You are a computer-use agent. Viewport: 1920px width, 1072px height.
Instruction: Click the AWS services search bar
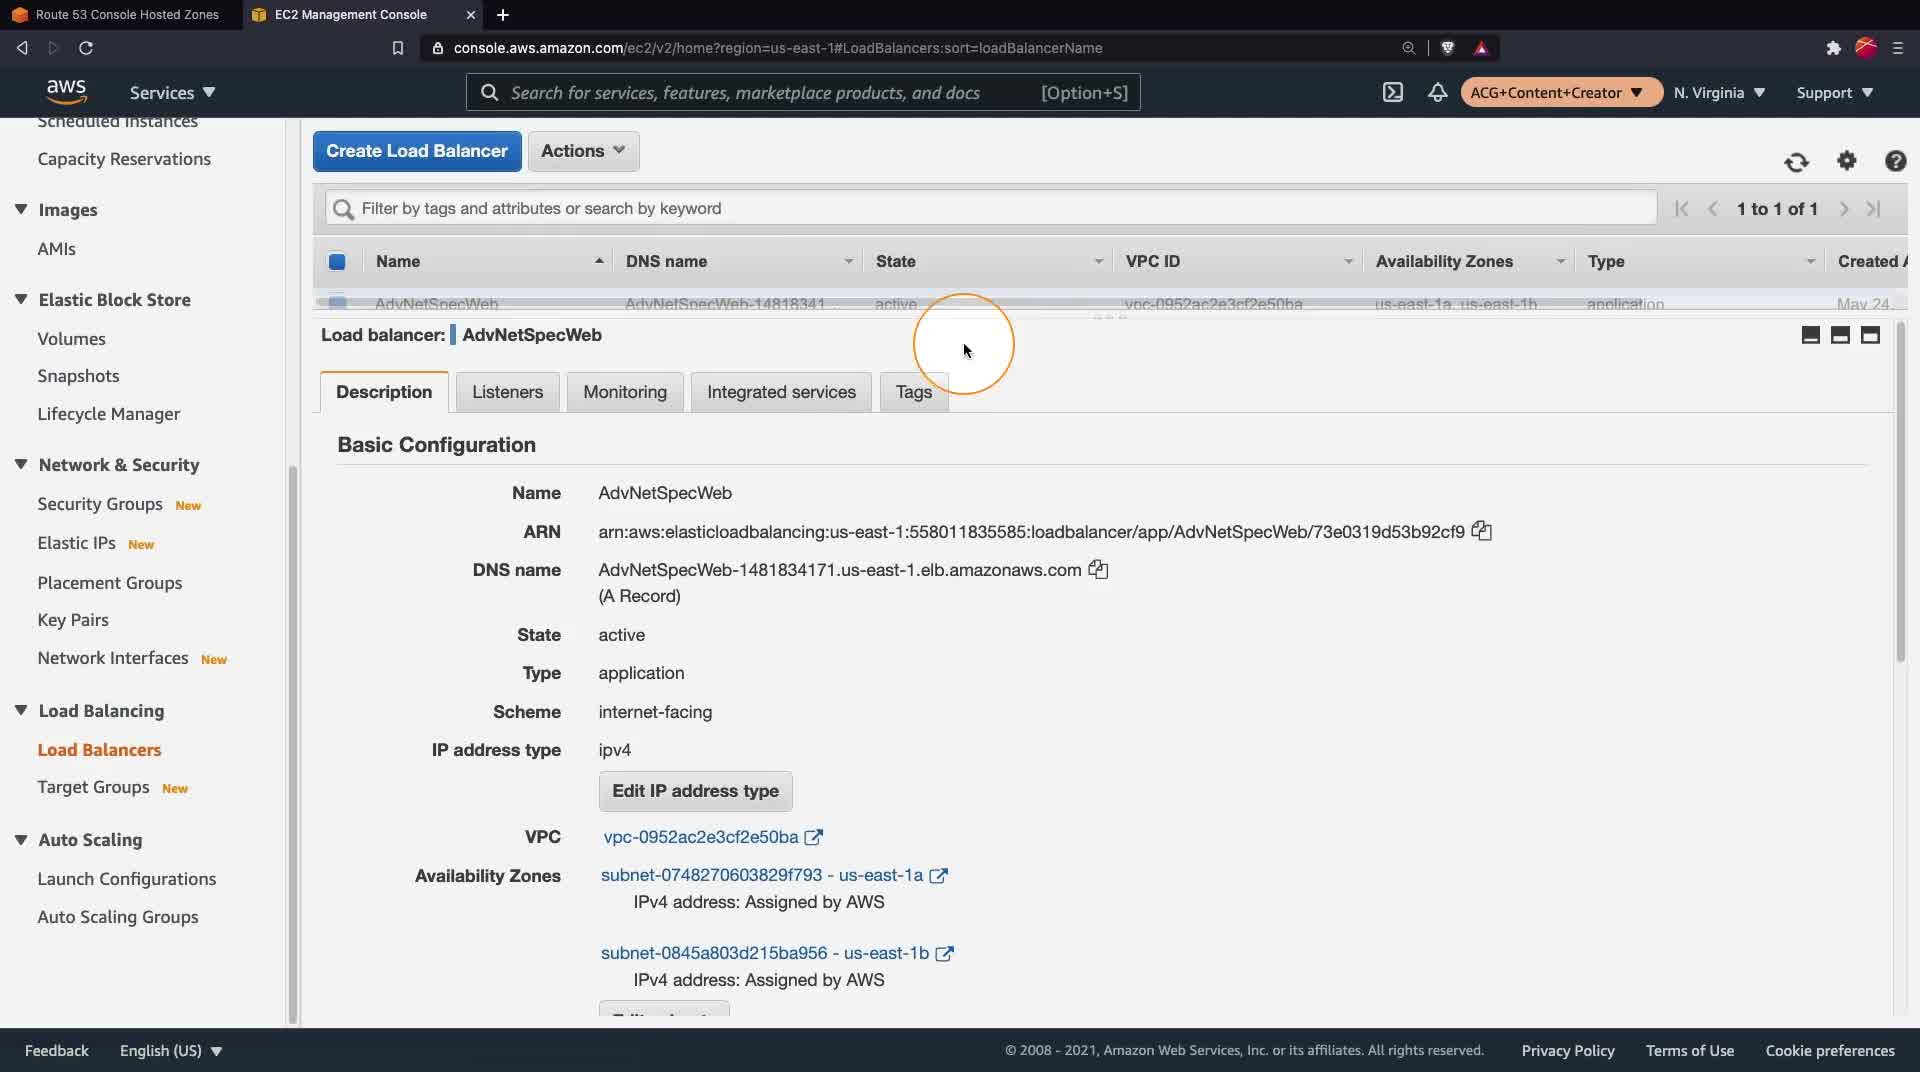coord(803,92)
